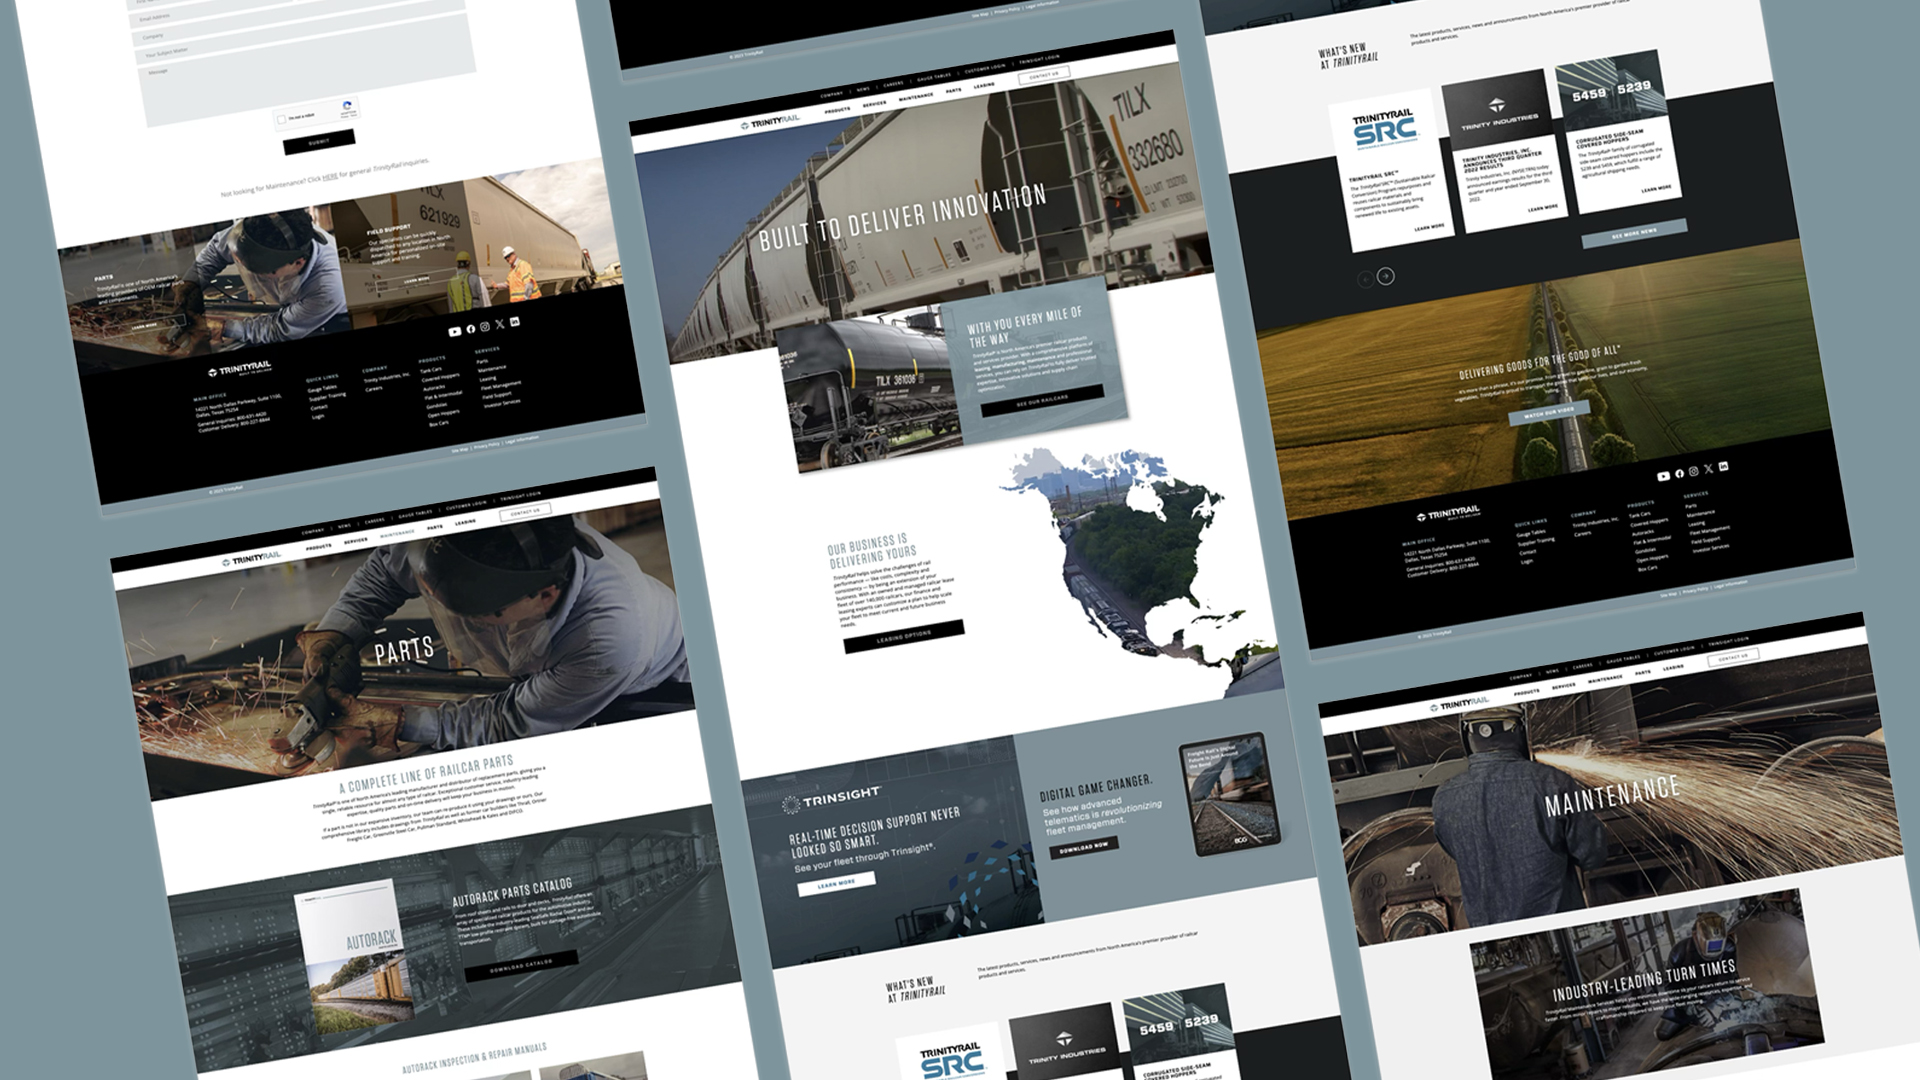Open X icon in top-left page footer
The width and height of the screenshot is (1920, 1080).
click(500, 324)
